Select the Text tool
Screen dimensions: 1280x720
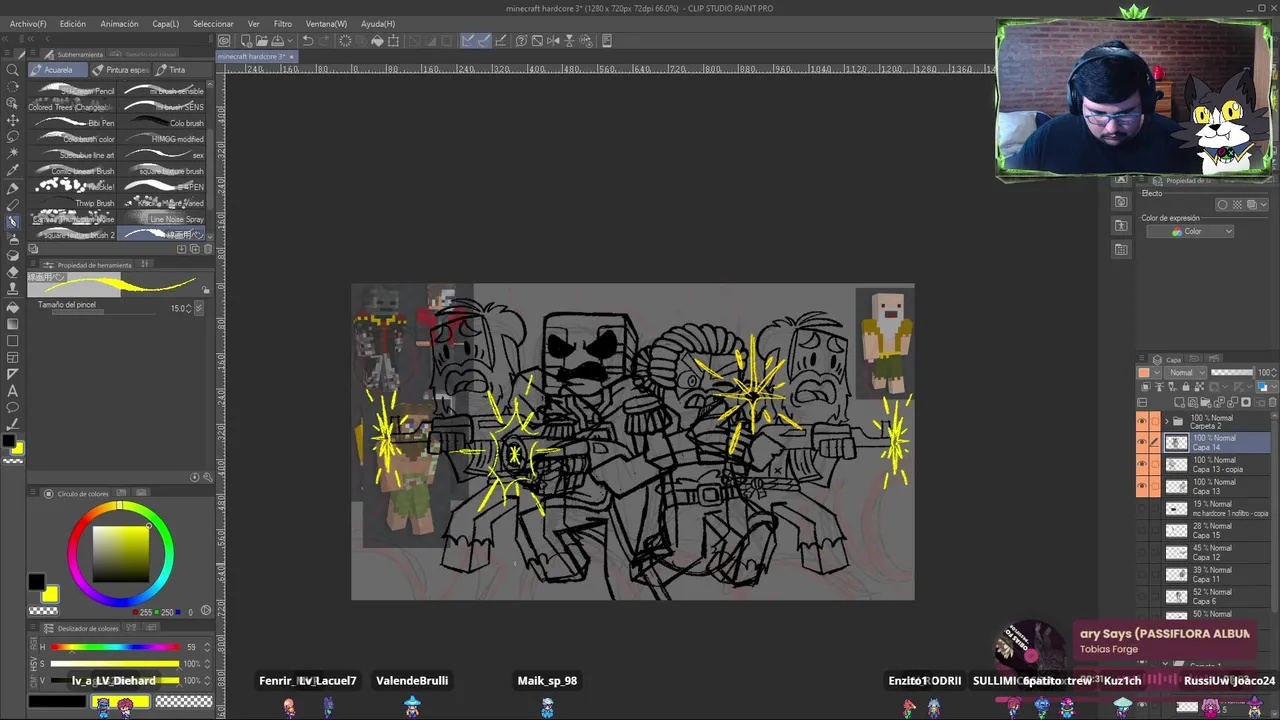(12, 391)
